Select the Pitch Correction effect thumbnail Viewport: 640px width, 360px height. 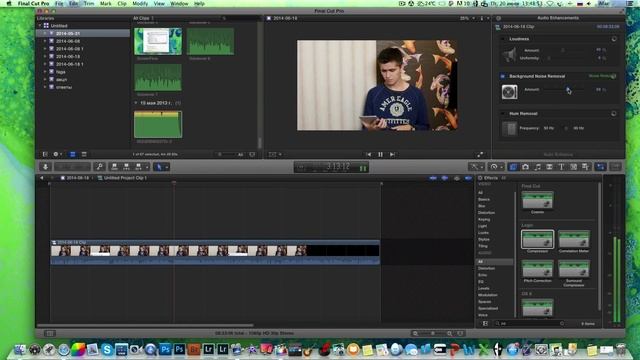click(538, 269)
